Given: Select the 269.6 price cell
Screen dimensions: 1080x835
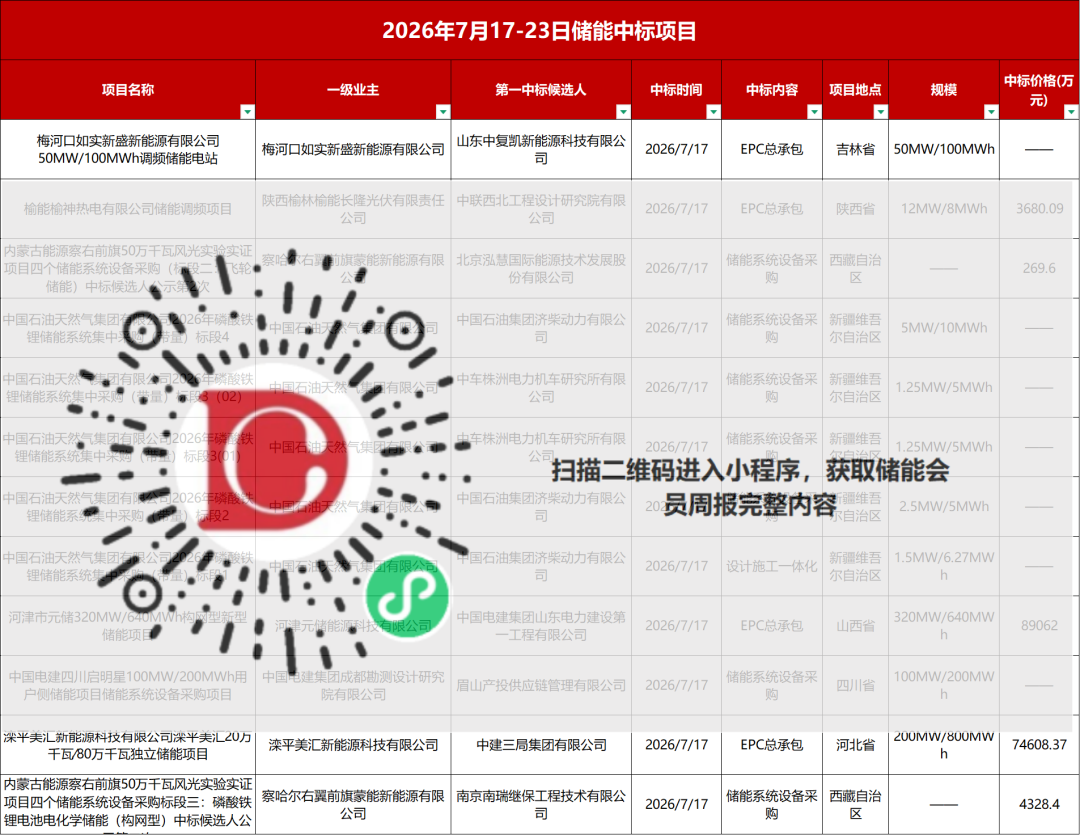Looking at the screenshot, I should point(1039,269).
